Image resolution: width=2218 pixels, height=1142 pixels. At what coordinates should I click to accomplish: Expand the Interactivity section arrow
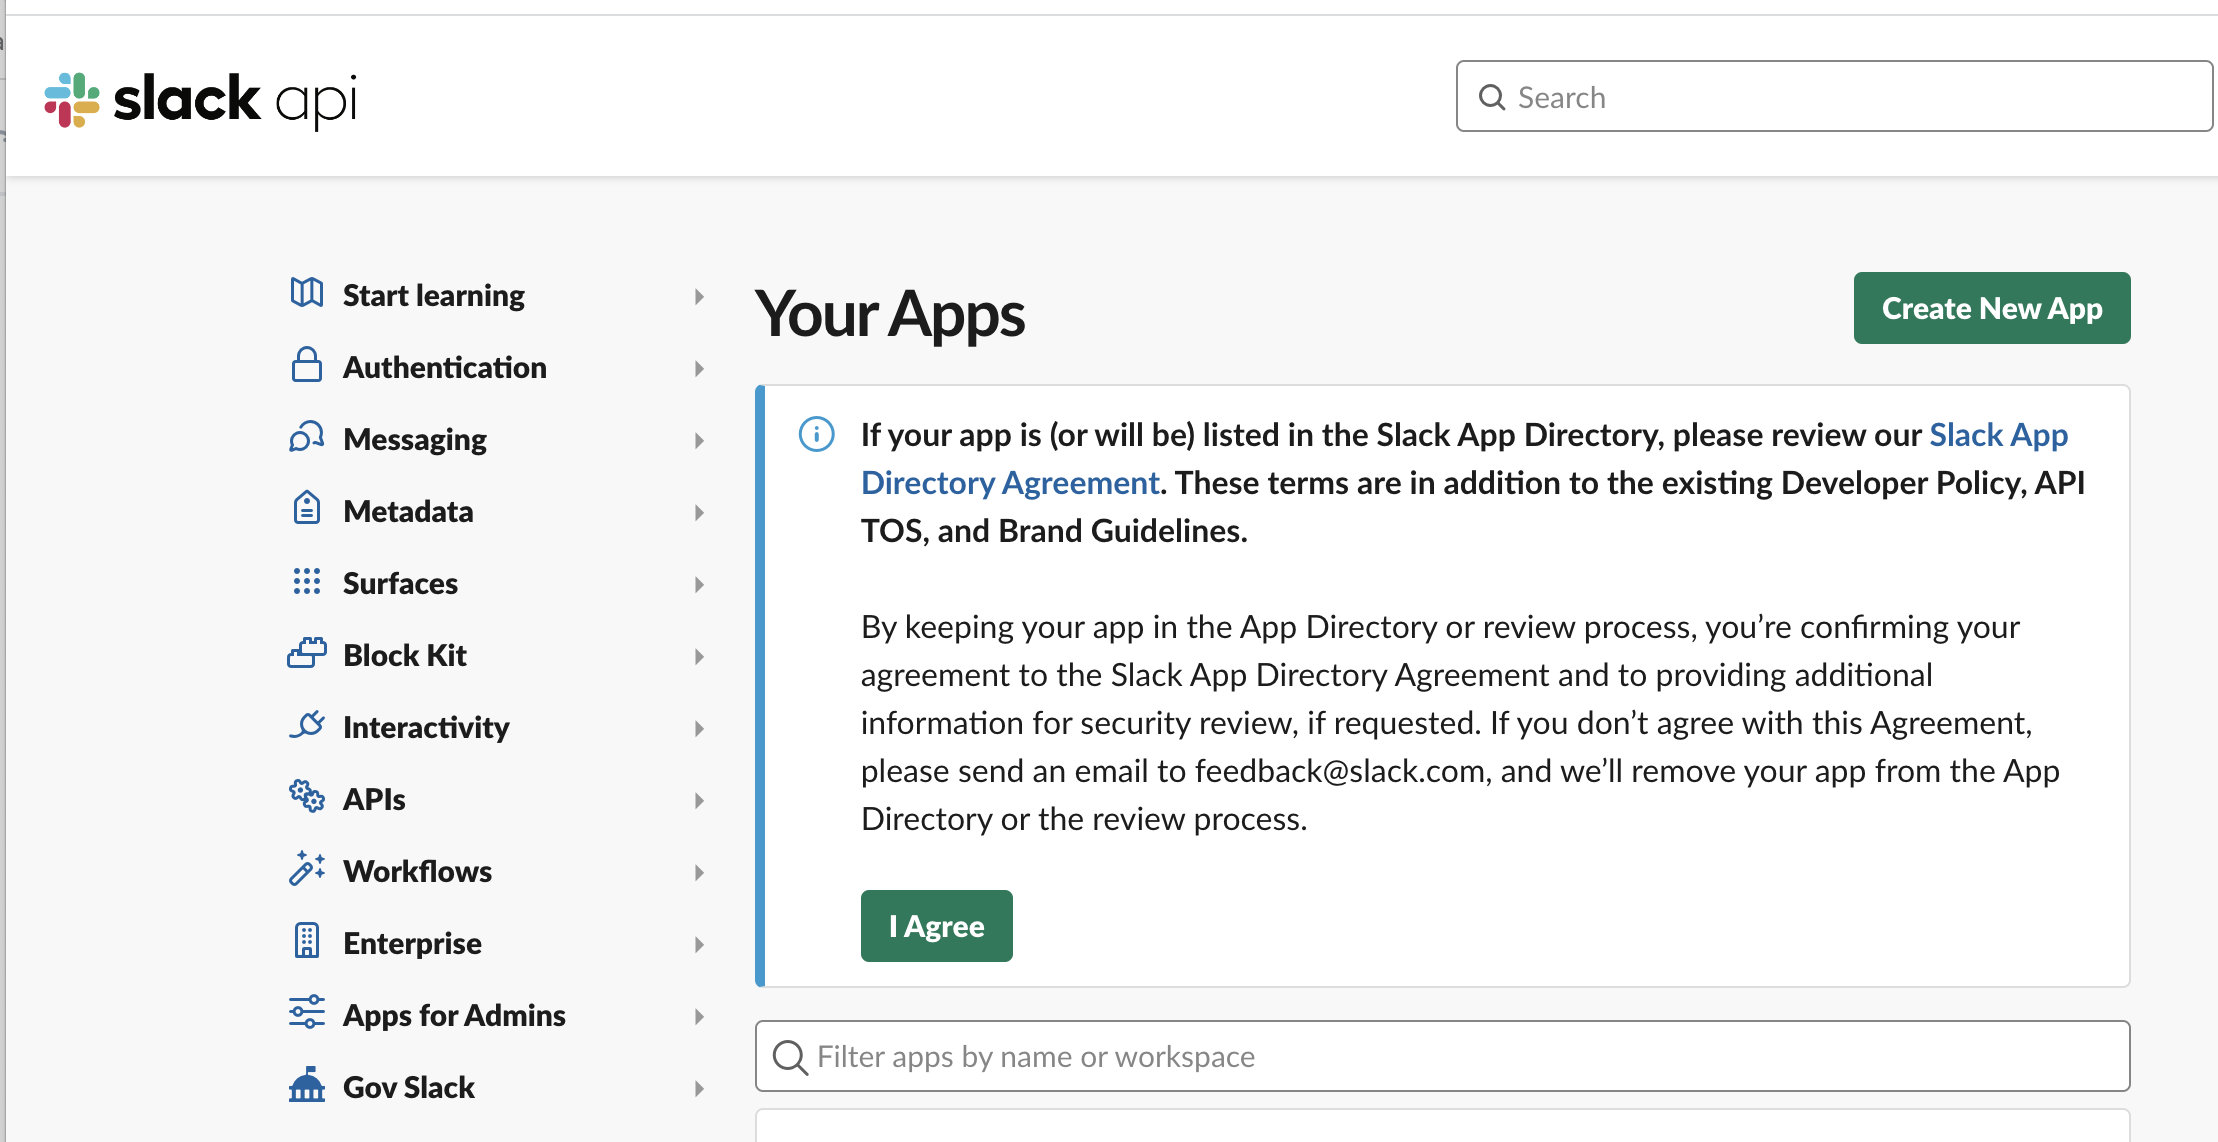pos(699,729)
